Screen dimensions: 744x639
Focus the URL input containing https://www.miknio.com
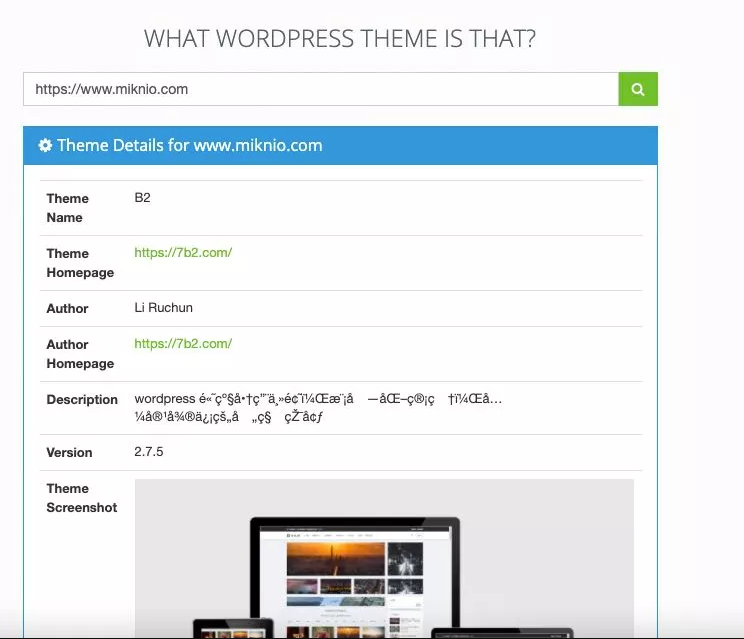point(321,89)
